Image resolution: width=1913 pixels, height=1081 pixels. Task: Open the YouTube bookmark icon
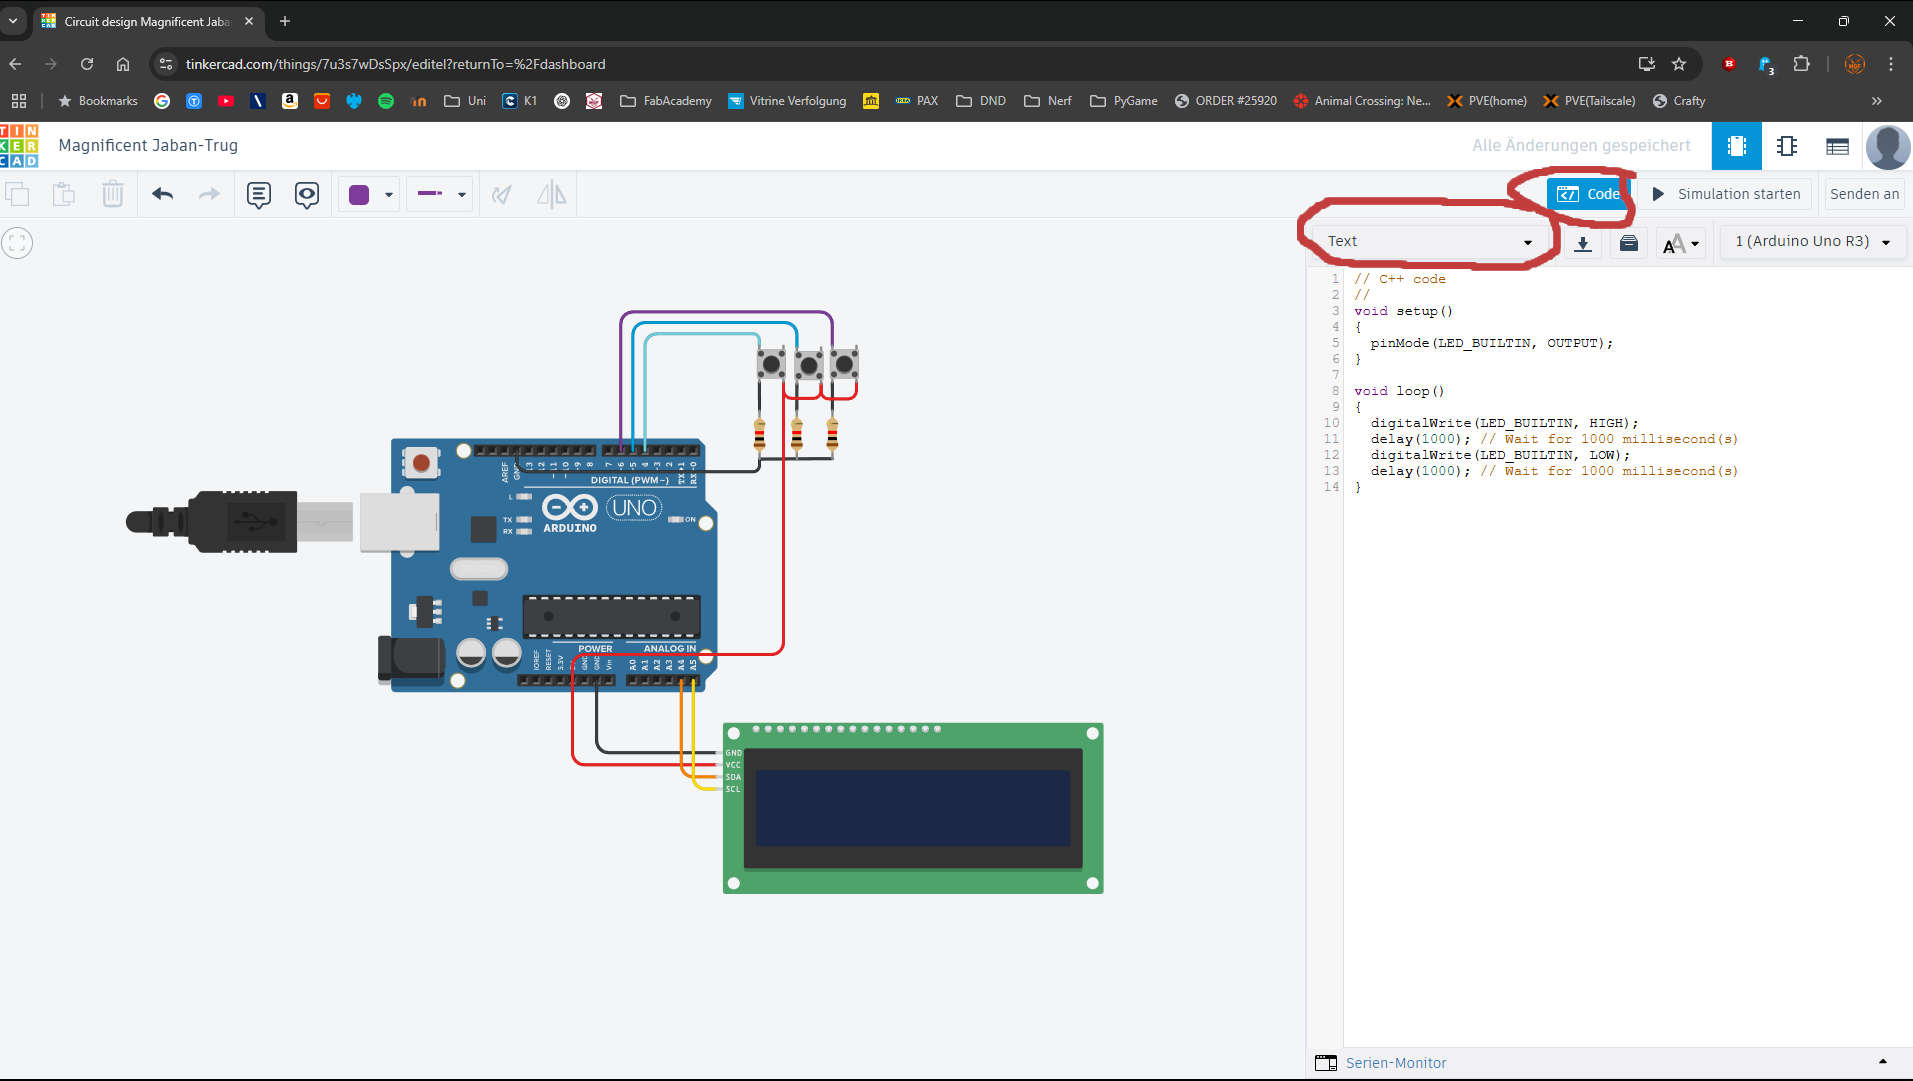pyautogui.click(x=226, y=101)
